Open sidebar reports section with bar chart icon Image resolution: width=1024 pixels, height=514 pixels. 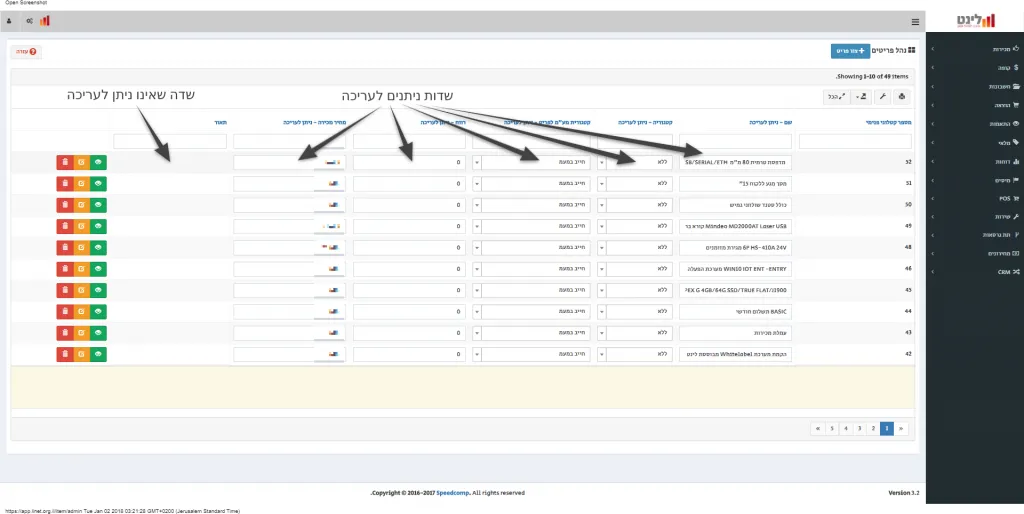coord(975,161)
